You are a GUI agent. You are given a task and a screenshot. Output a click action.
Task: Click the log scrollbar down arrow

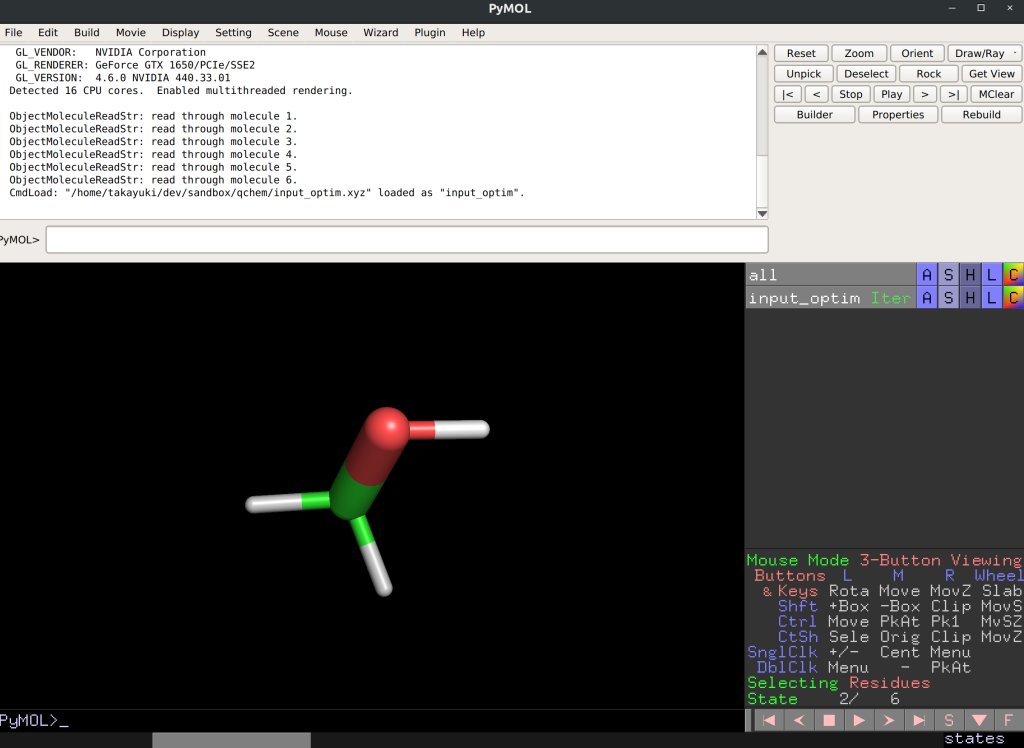pyautogui.click(x=762, y=214)
